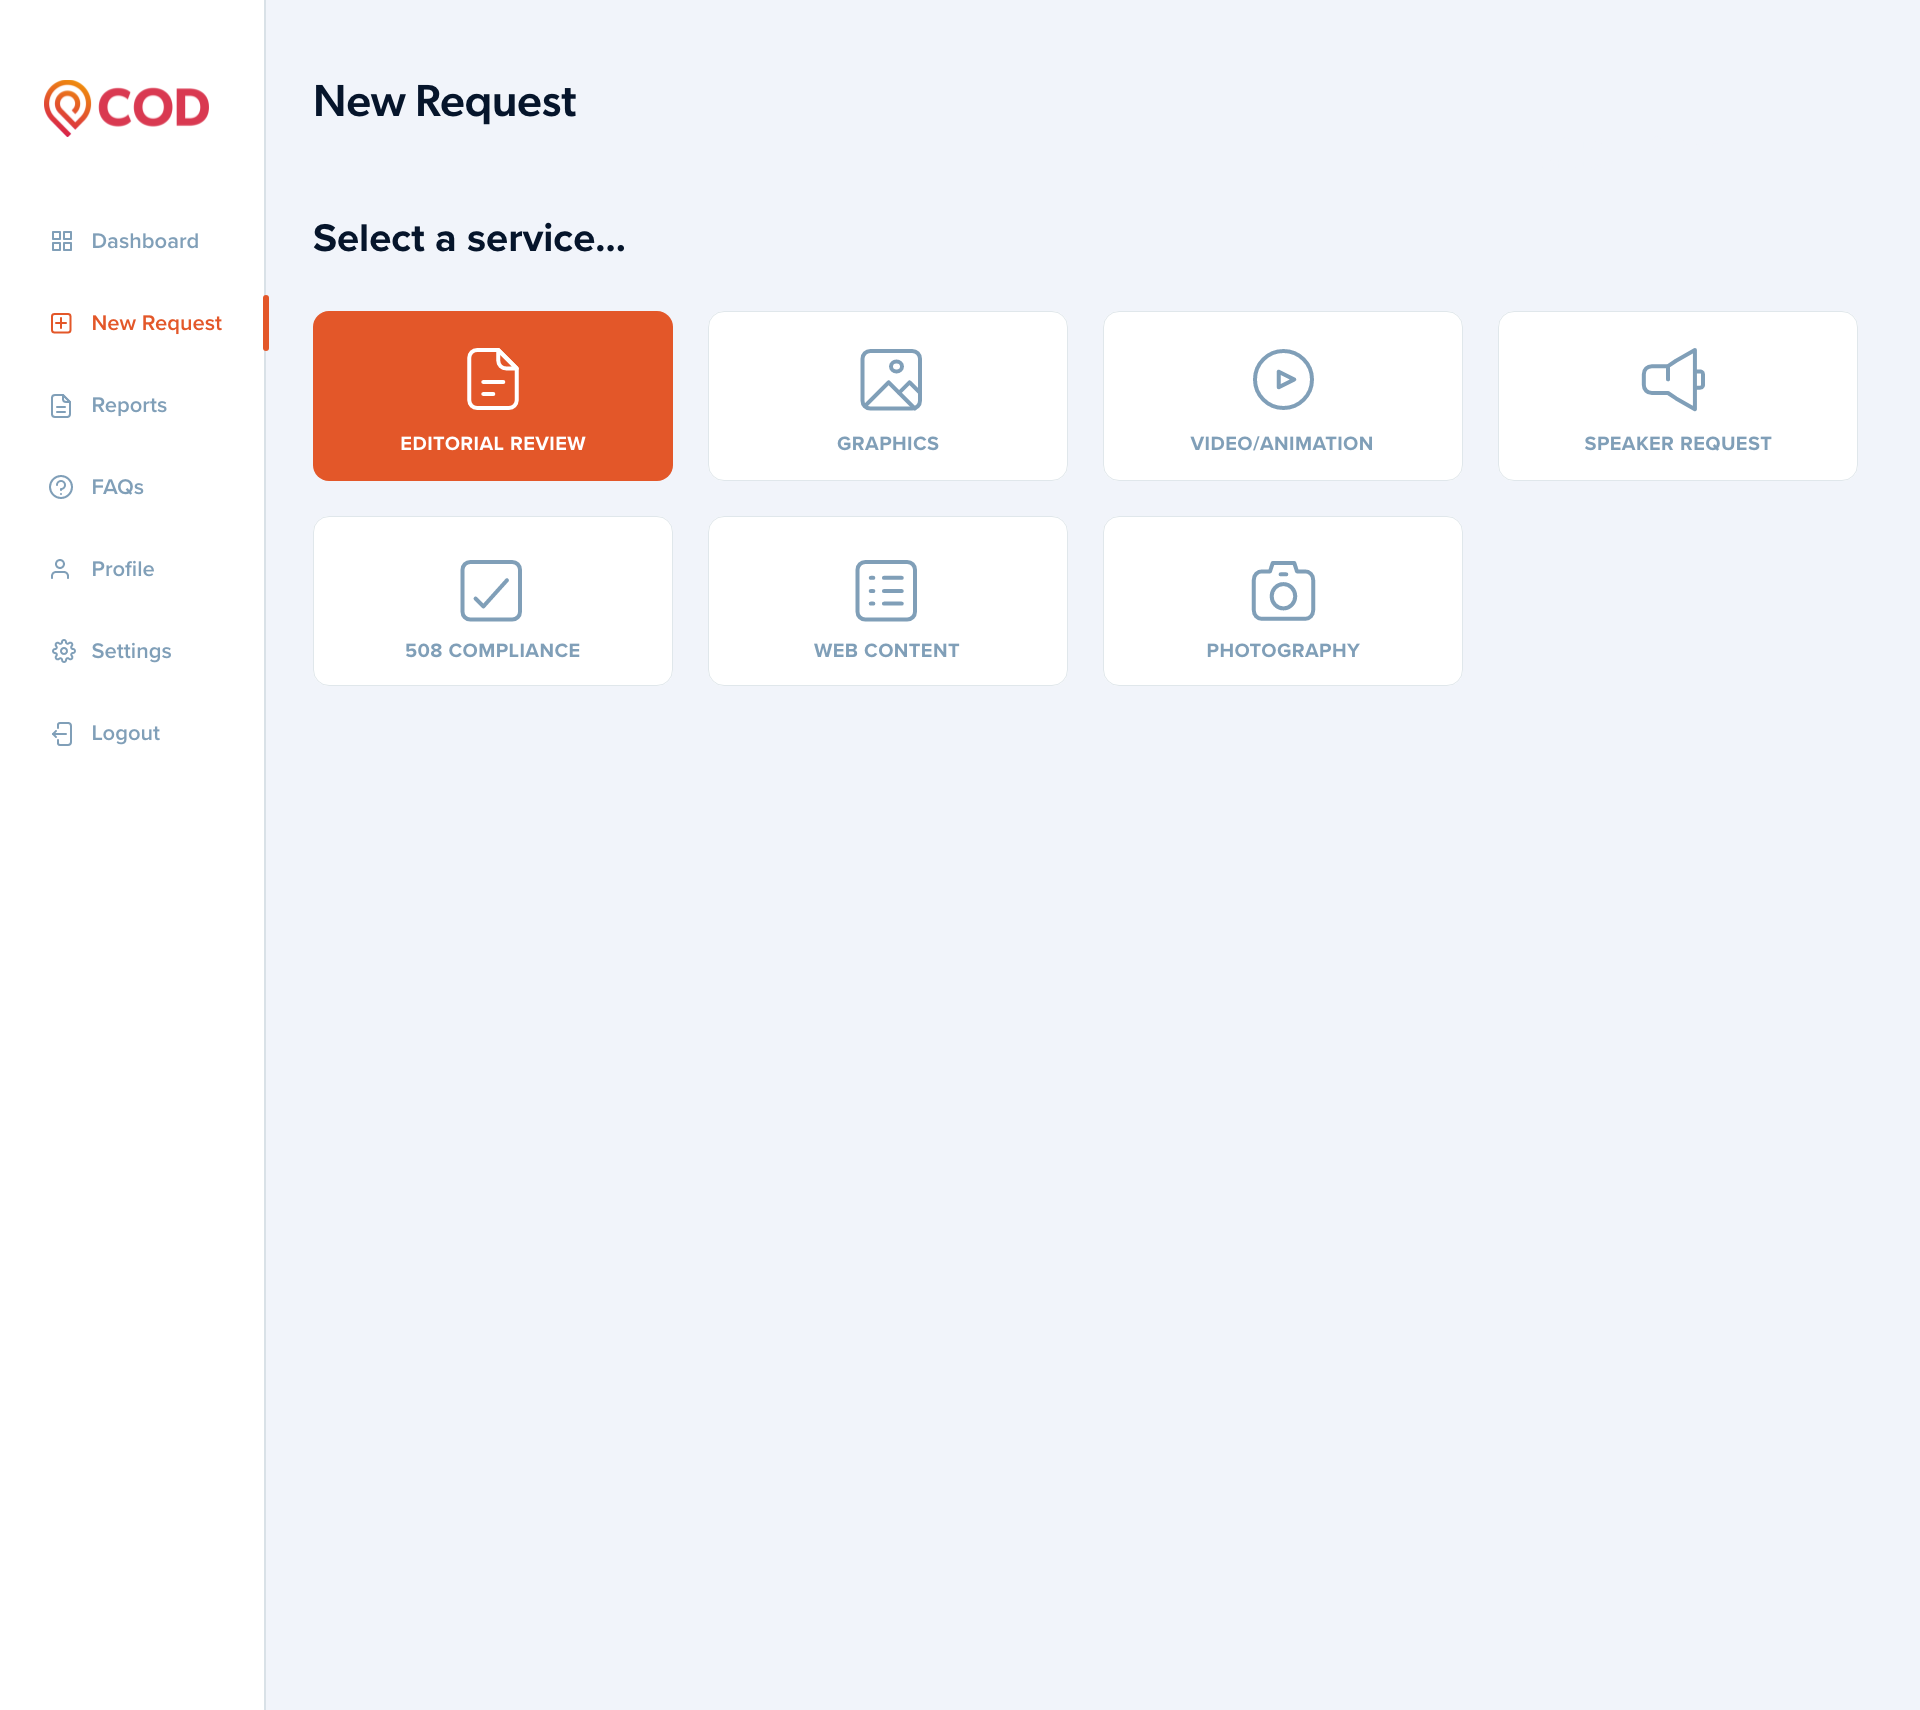Click the Graphics service label
Screen dimensions: 1920x1710
(887, 443)
